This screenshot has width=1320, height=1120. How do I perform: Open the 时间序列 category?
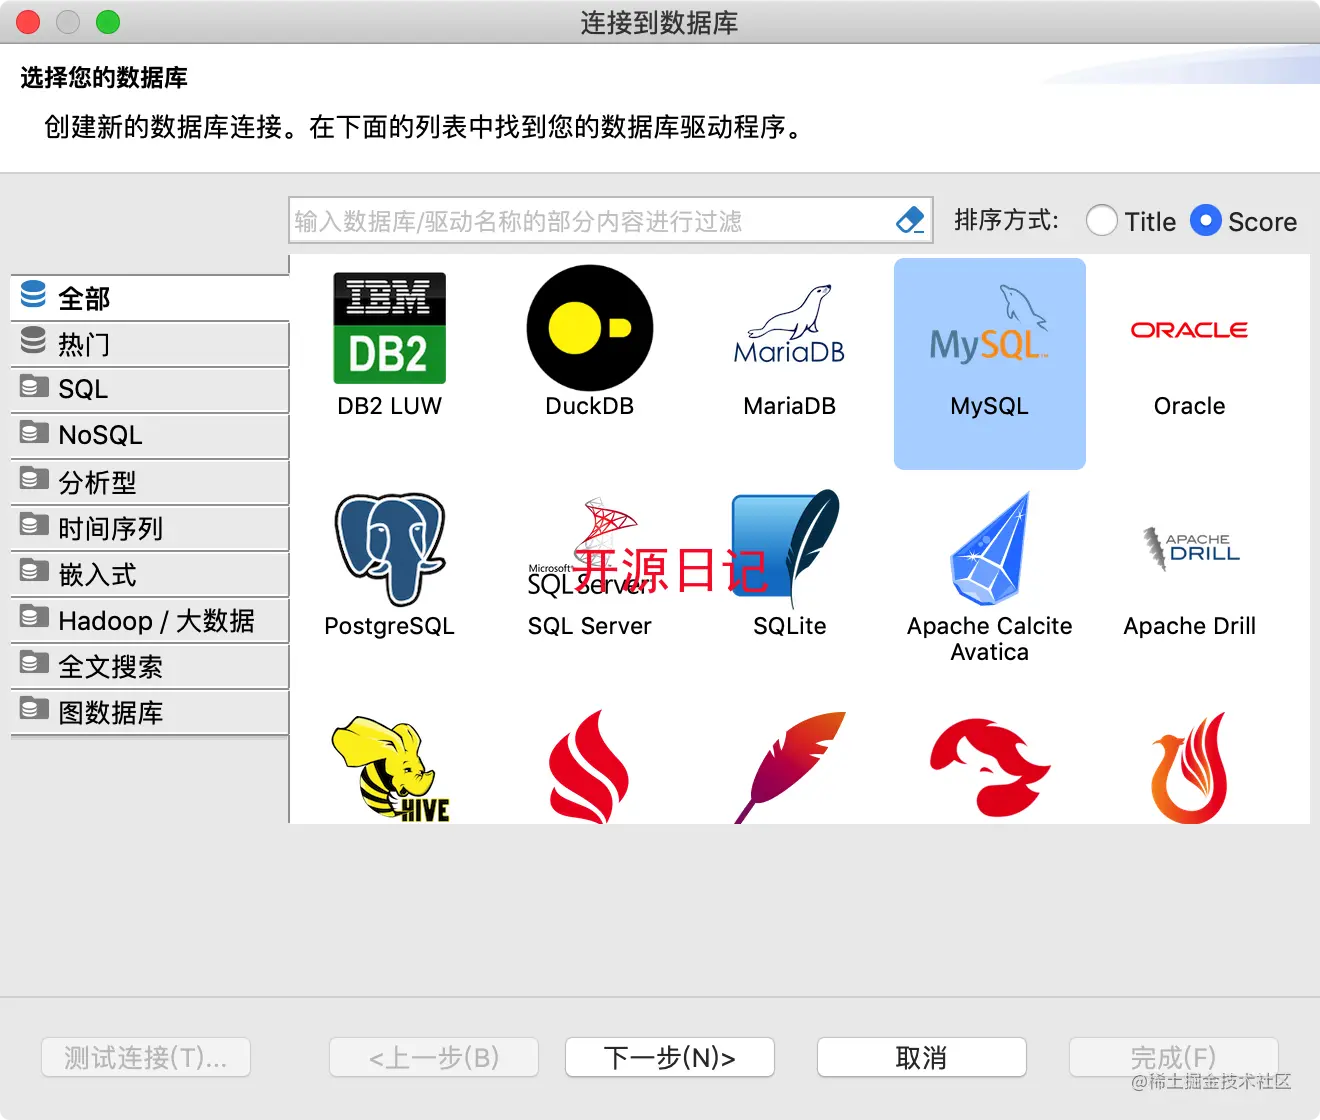point(150,528)
